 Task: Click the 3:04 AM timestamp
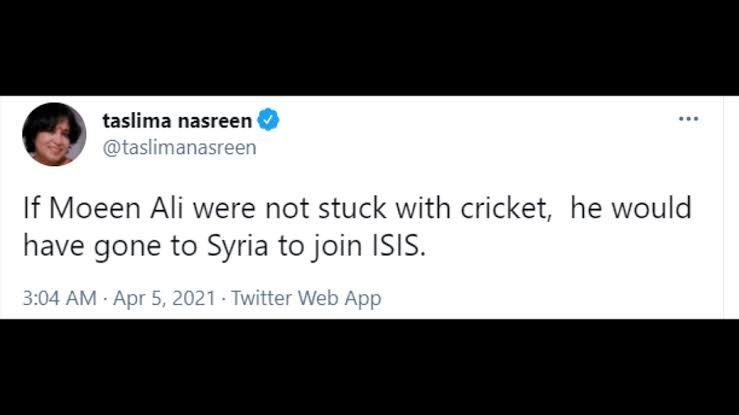point(58,298)
